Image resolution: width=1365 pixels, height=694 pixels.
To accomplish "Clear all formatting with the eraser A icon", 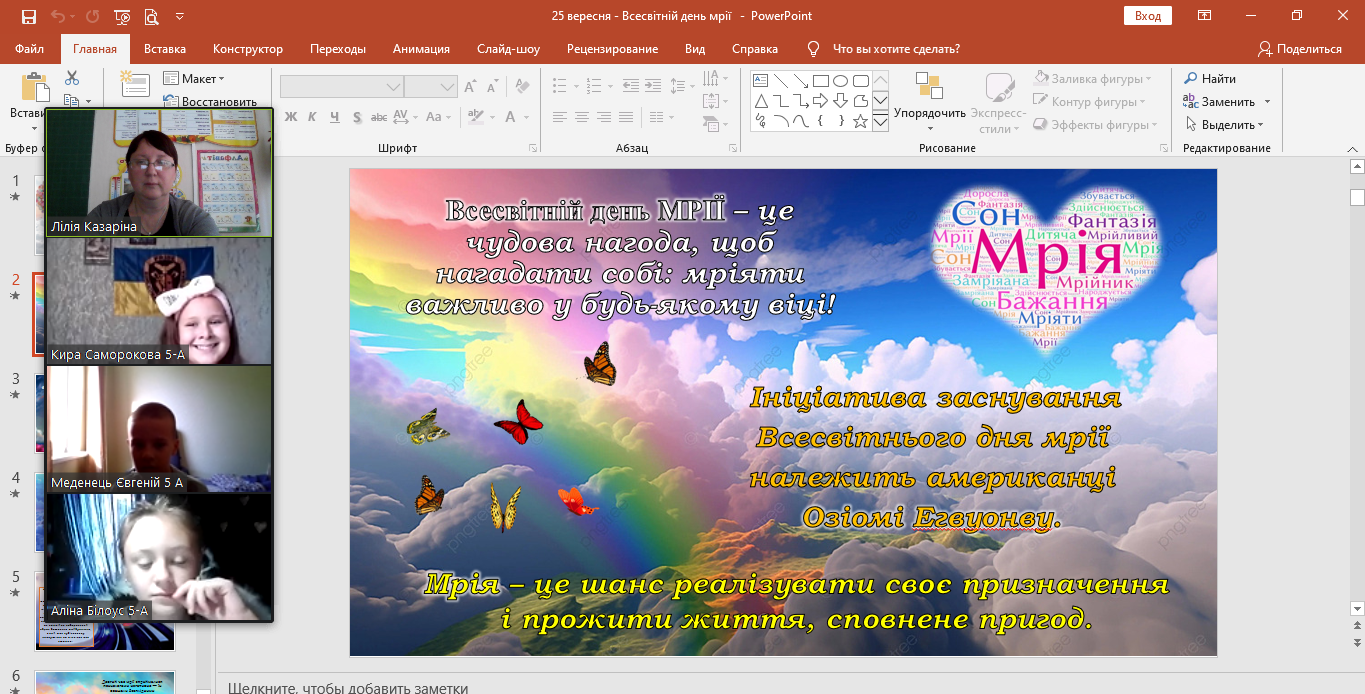I will tap(523, 87).
